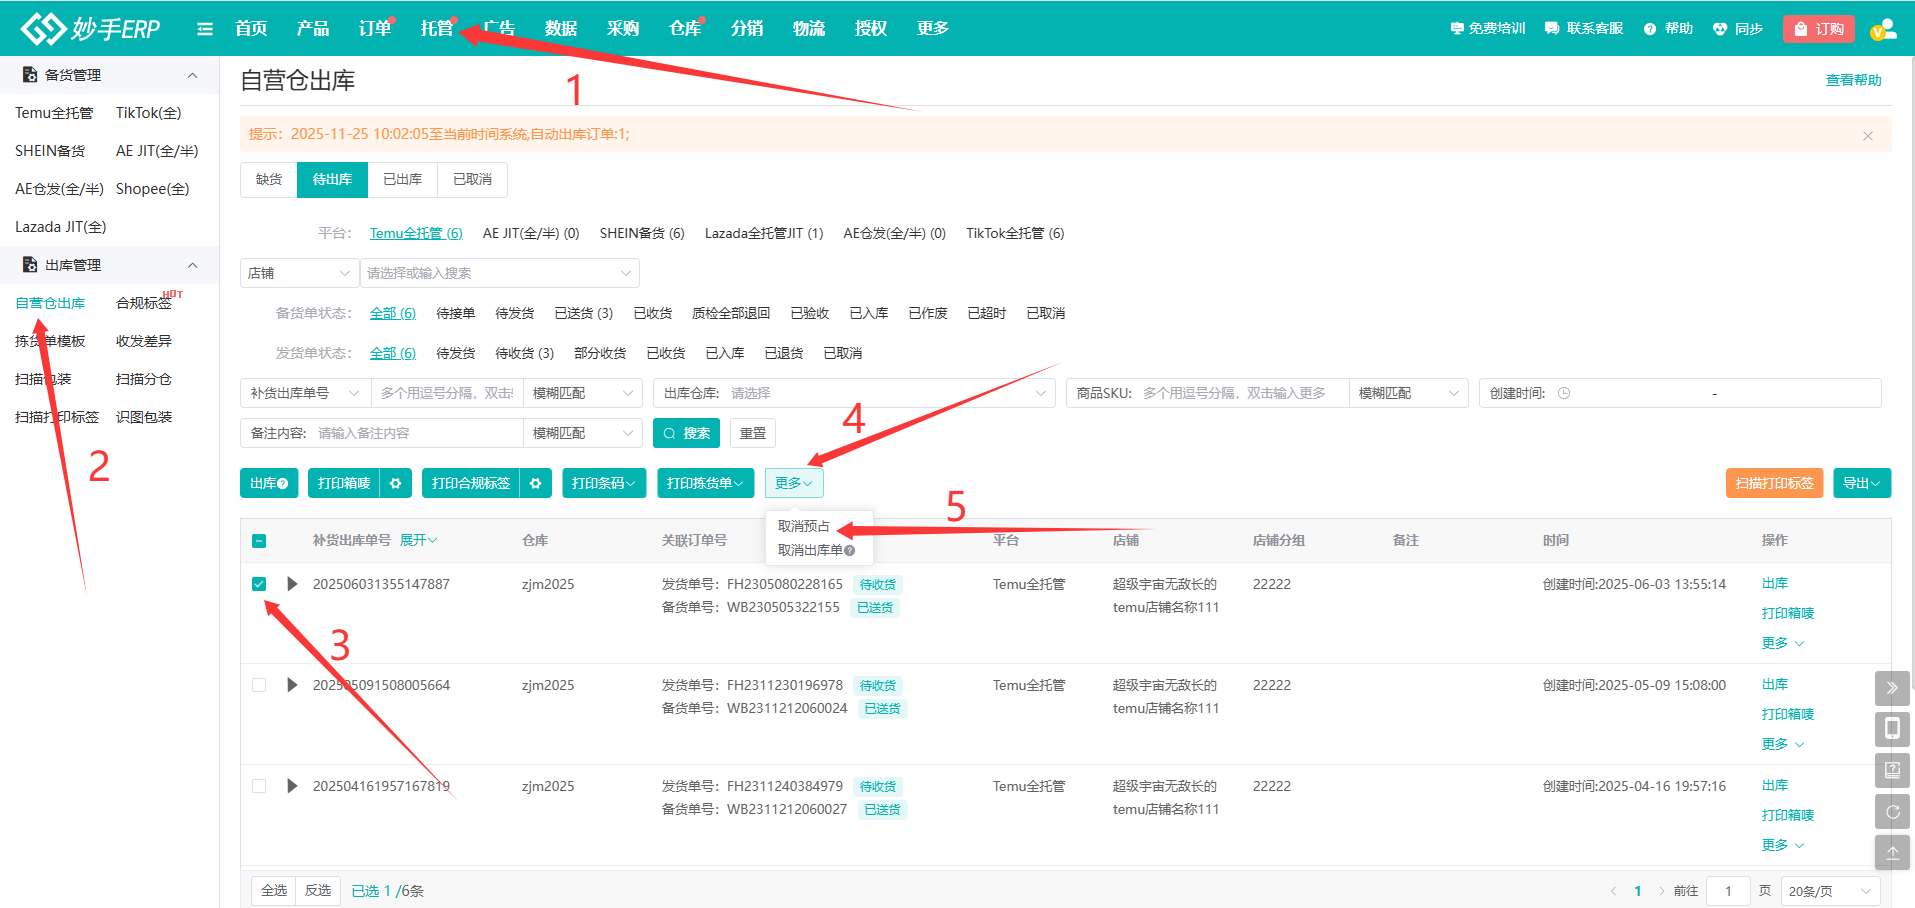The width and height of the screenshot is (1915, 908).
Task: Click the floating help manual icon
Action: [1892, 770]
